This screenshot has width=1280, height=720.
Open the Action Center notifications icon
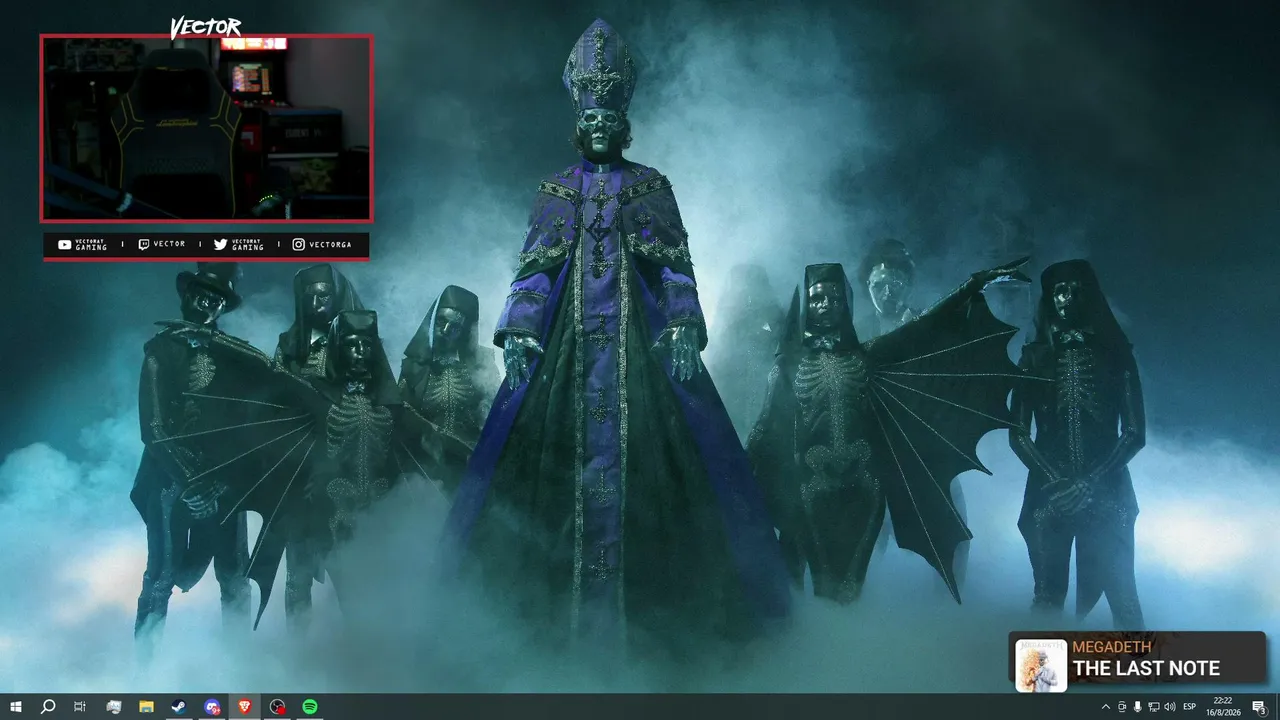pos(1259,707)
